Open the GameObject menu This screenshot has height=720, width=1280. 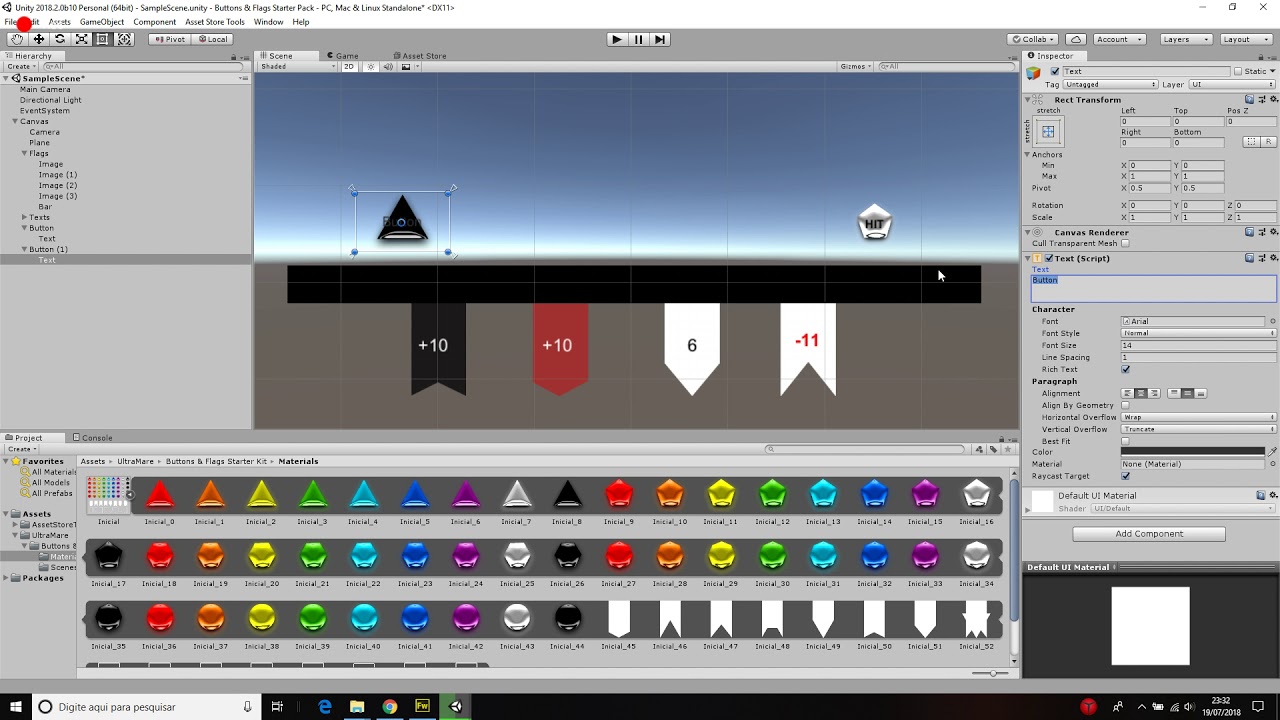click(102, 21)
